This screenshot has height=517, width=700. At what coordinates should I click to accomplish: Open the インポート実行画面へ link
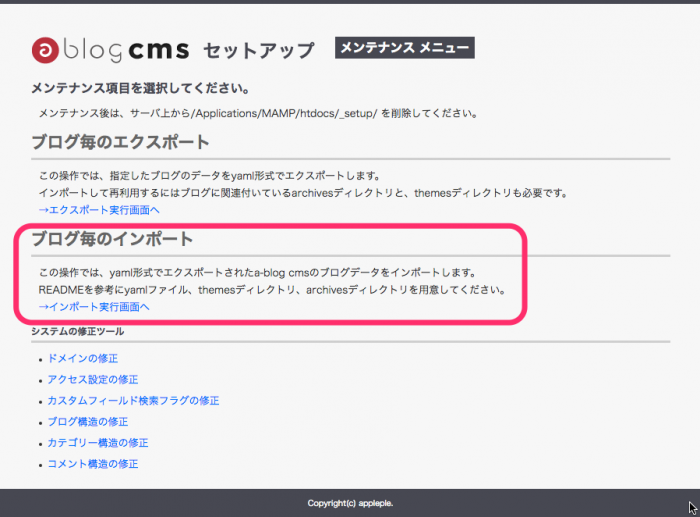coord(94,307)
